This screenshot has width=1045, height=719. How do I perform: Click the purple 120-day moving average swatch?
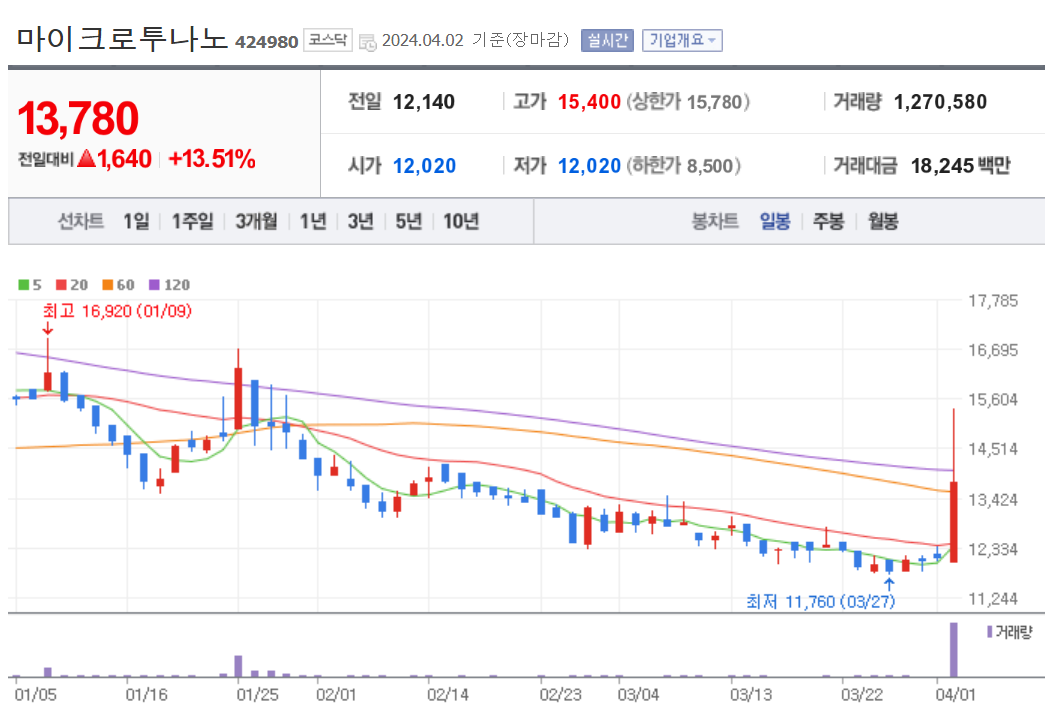click(x=154, y=285)
